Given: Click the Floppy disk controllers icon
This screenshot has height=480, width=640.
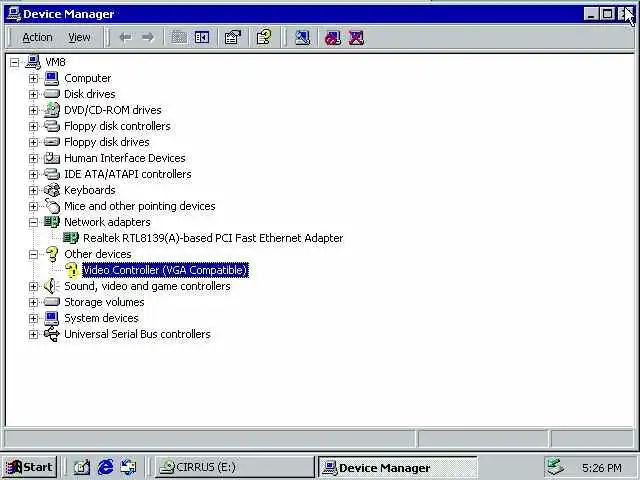Looking at the screenshot, I should click(52, 126).
